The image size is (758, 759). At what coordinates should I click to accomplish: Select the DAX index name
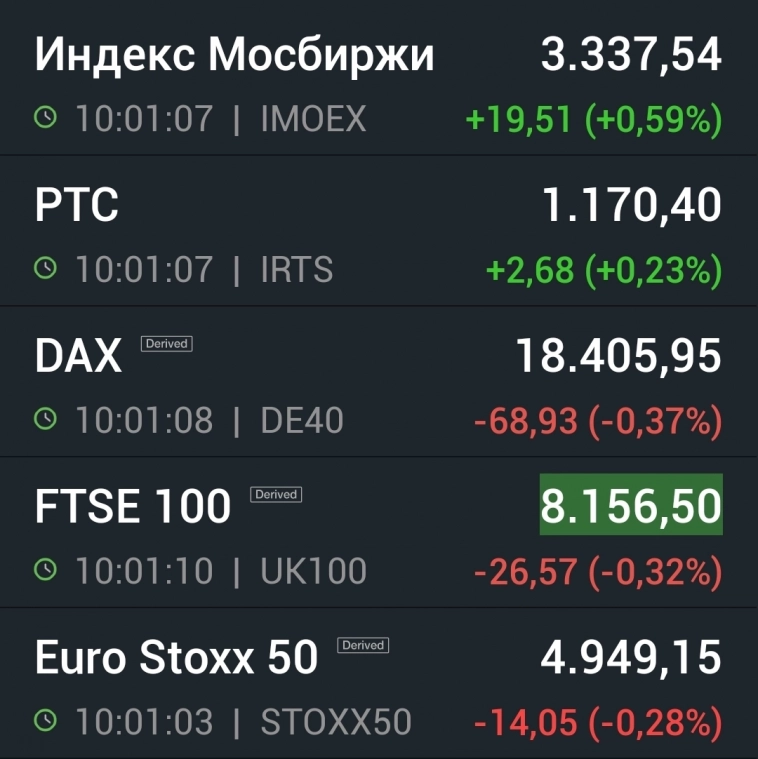pos(78,356)
